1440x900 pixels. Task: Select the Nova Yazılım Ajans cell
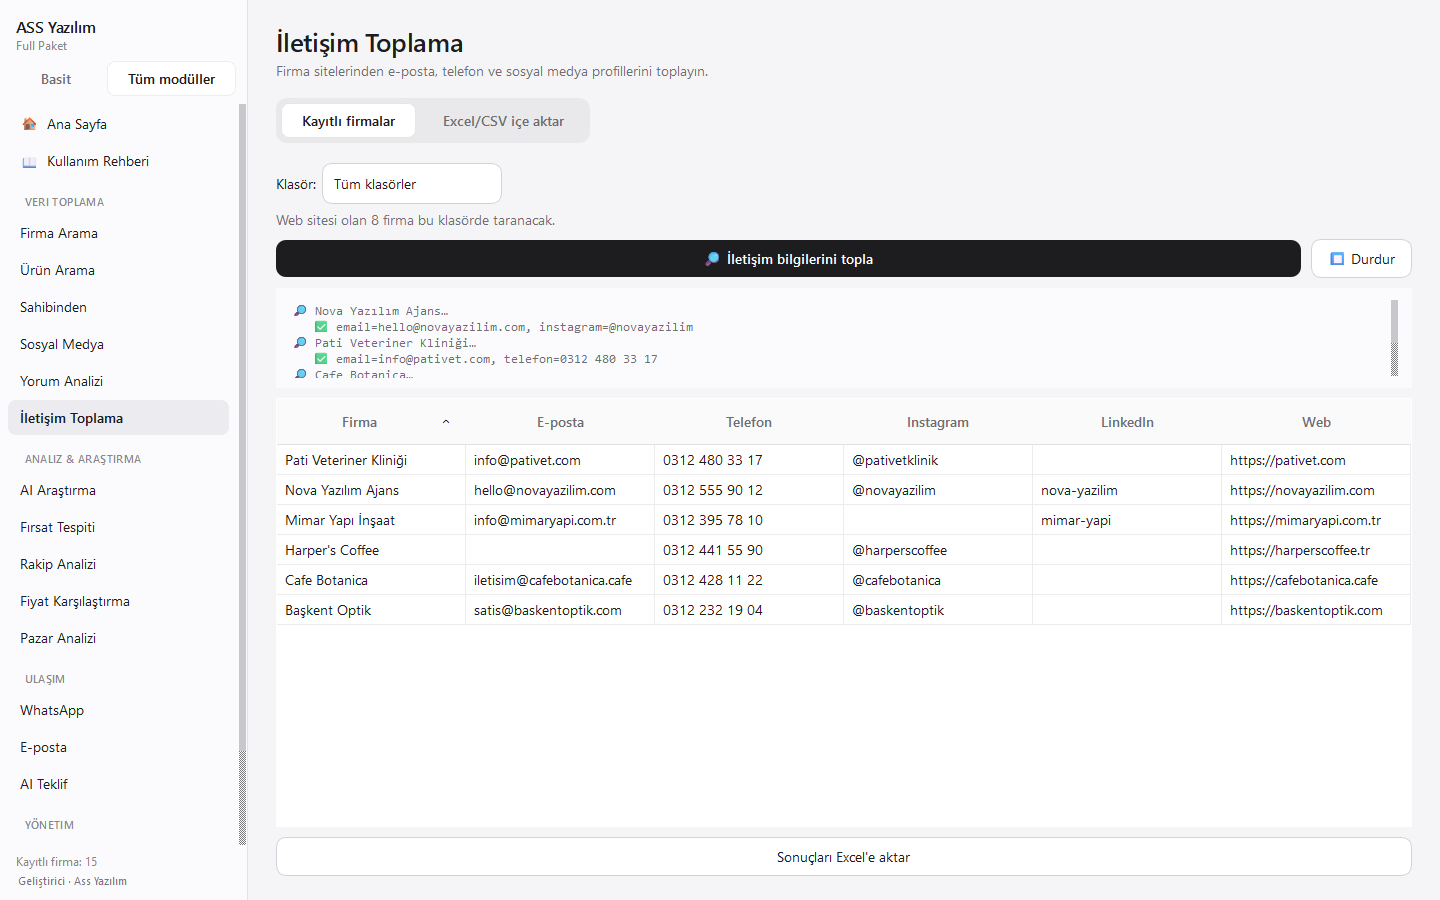pyautogui.click(x=371, y=490)
